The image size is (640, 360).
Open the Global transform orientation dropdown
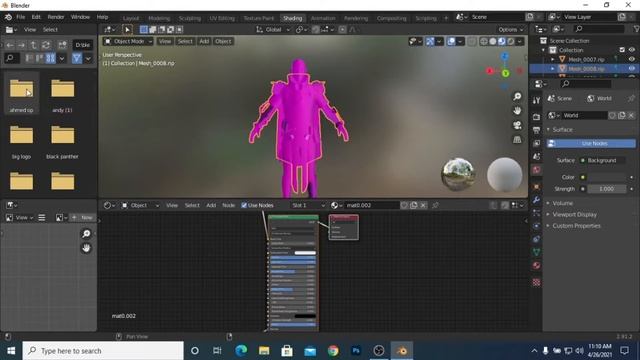pyautogui.click(x=273, y=29)
